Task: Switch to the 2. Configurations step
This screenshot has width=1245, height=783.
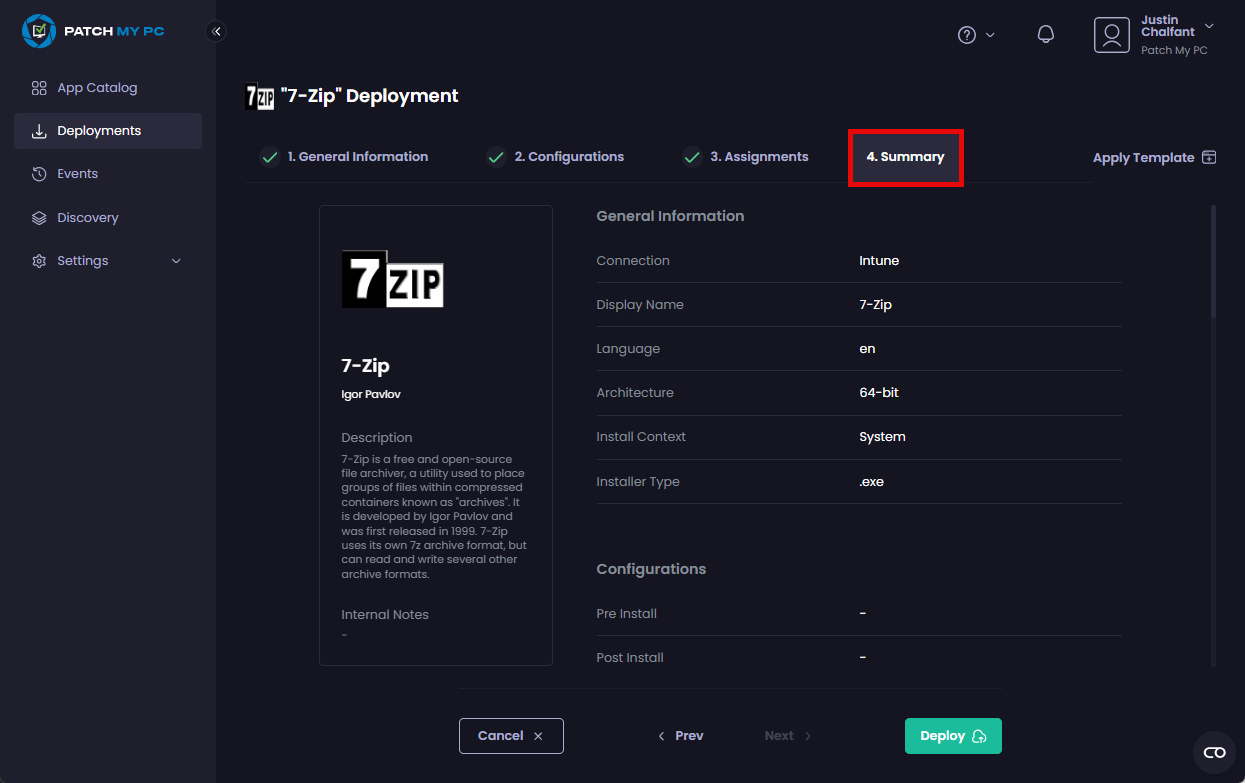Action: 568,157
